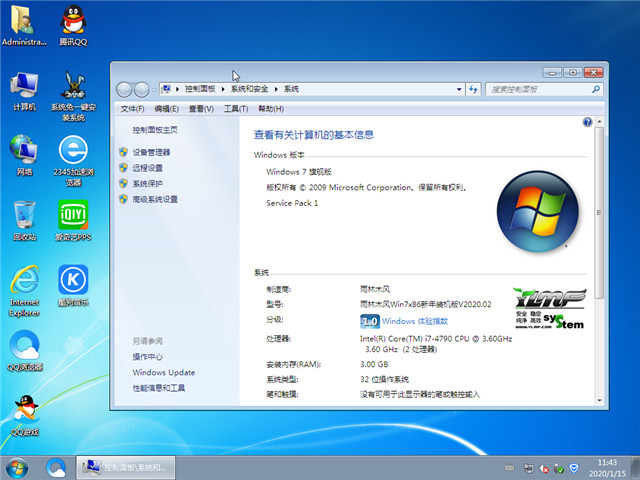The width and height of the screenshot is (640, 480).
Task: Open the 编辑(E) menu
Action: tap(167, 109)
